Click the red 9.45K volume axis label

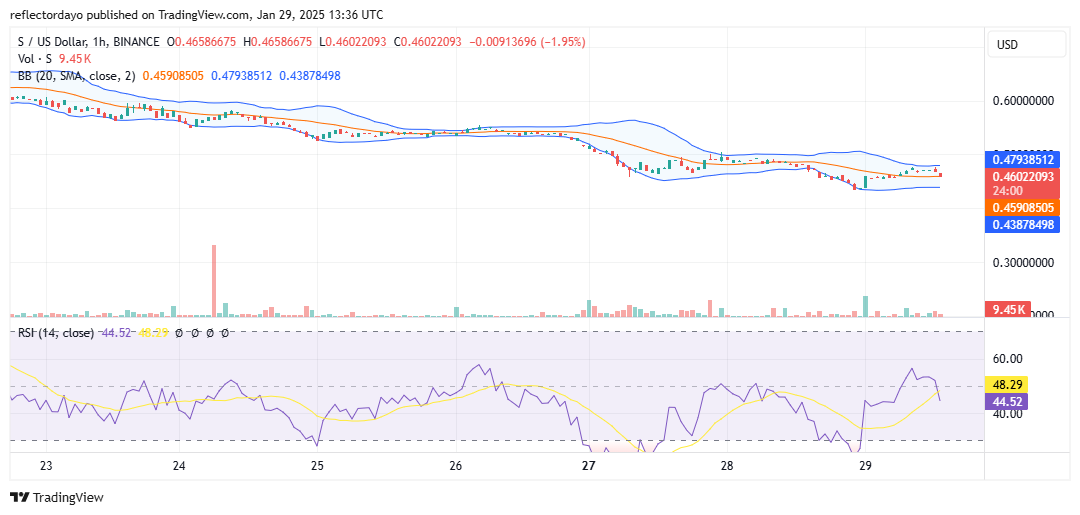pyautogui.click(x=1008, y=310)
